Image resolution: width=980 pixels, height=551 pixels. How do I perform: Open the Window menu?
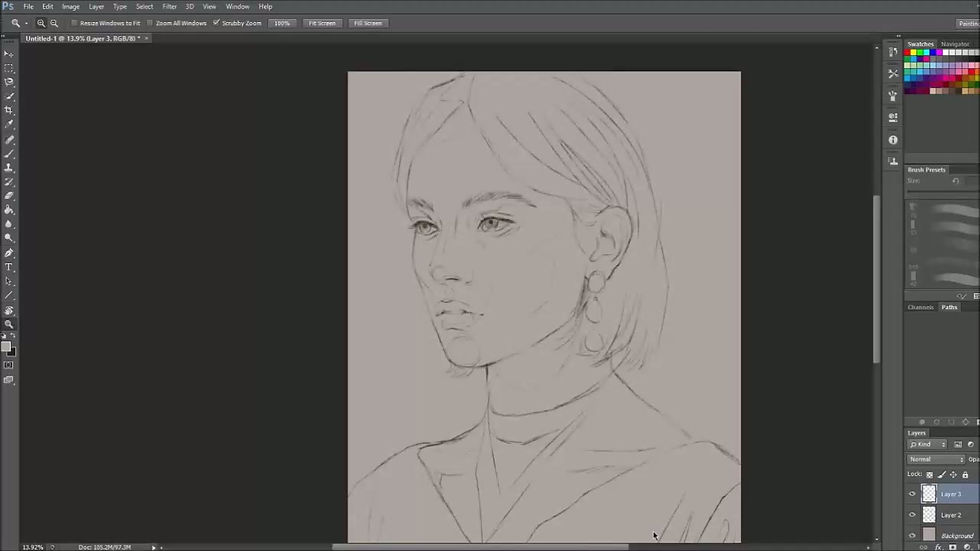coord(238,6)
